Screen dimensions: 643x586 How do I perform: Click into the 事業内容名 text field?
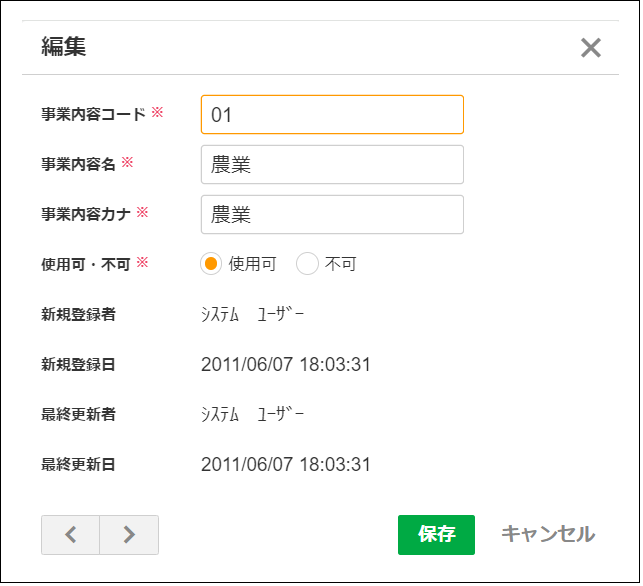coord(332,165)
